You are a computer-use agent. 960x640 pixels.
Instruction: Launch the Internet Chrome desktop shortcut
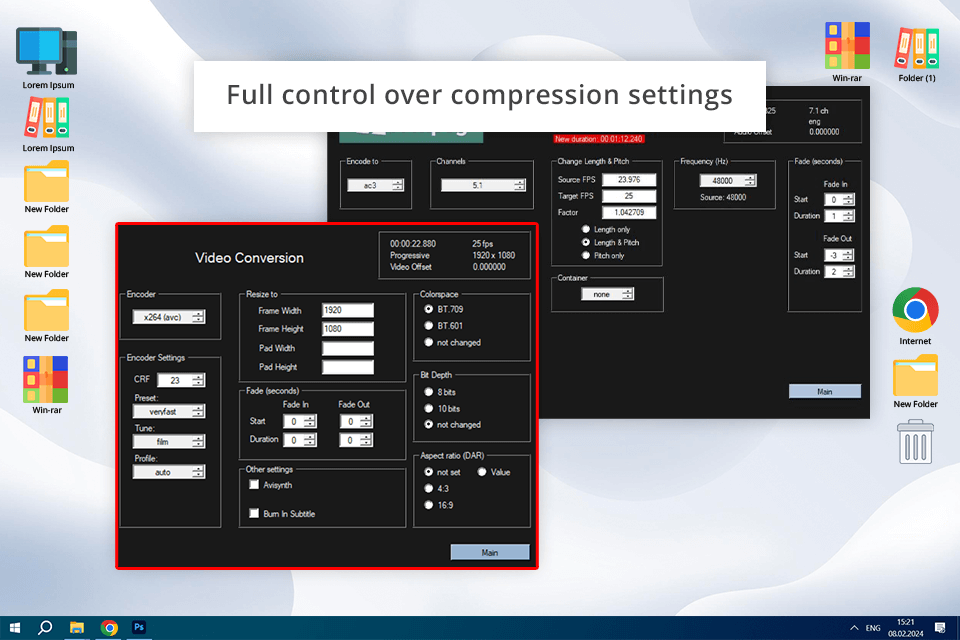915,316
